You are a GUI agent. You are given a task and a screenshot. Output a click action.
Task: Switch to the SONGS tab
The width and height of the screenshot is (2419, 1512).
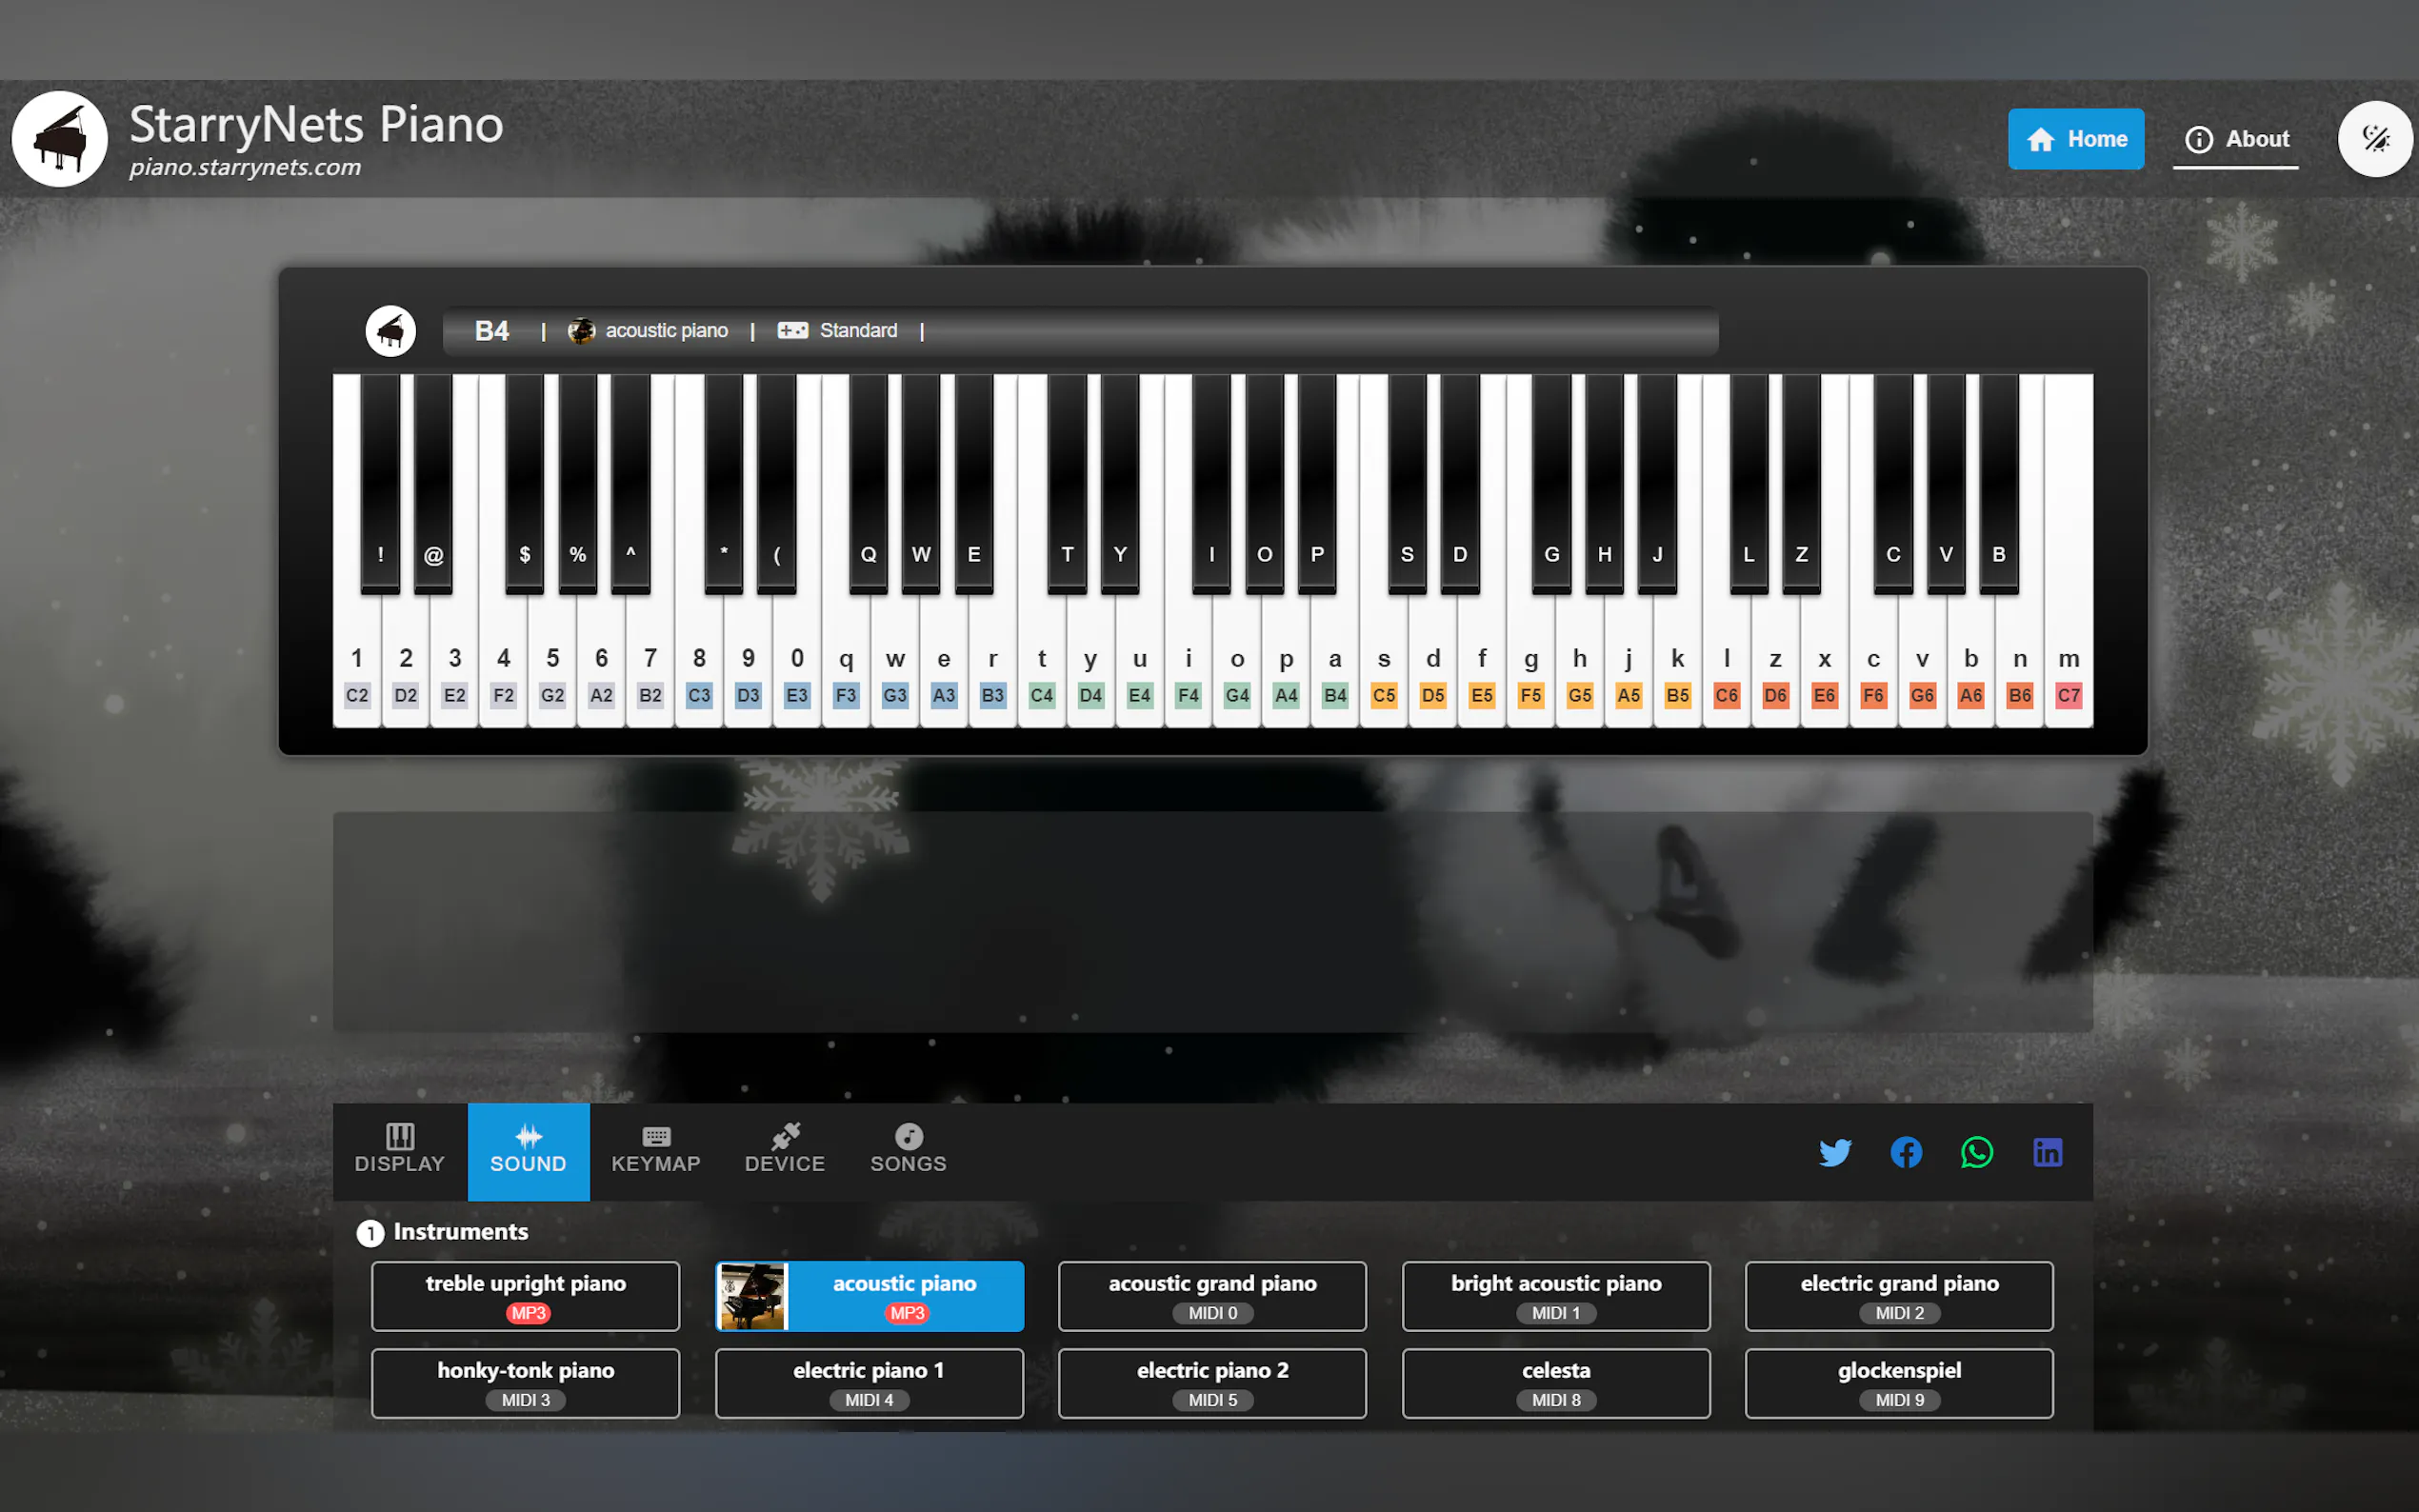click(x=907, y=1150)
